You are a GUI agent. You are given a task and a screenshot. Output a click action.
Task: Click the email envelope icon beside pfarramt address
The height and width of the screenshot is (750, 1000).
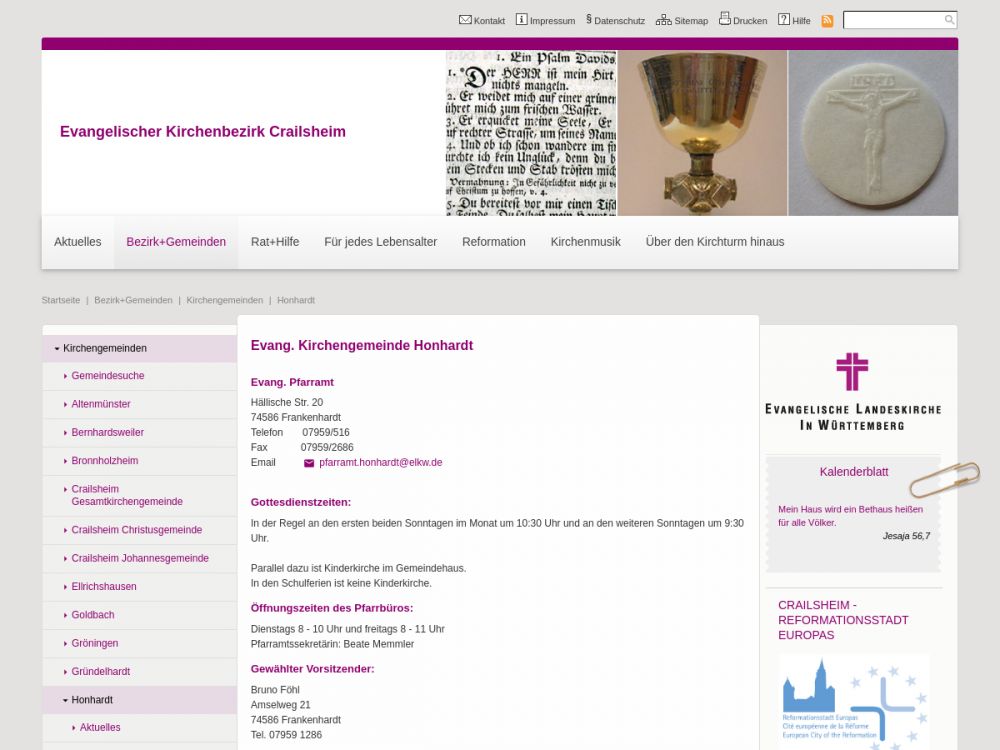coord(309,463)
